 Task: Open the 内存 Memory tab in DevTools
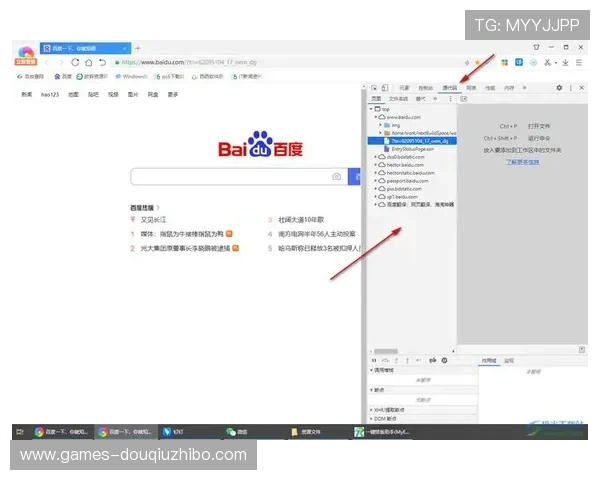pyautogui.click(x=509, y=88)
